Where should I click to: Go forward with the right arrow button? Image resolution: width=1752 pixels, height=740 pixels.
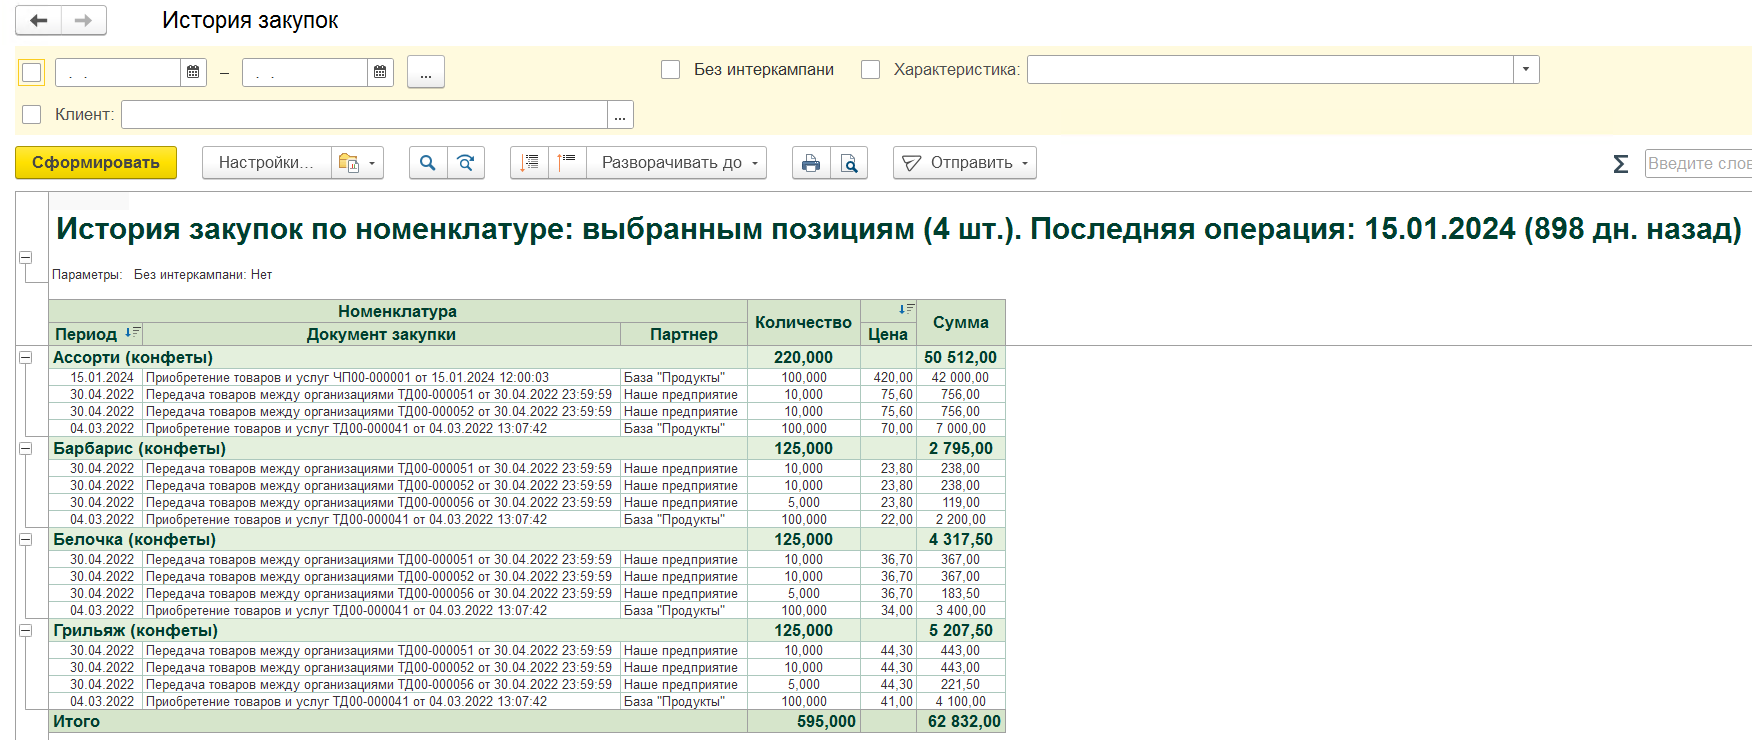[x=84, y=20]
